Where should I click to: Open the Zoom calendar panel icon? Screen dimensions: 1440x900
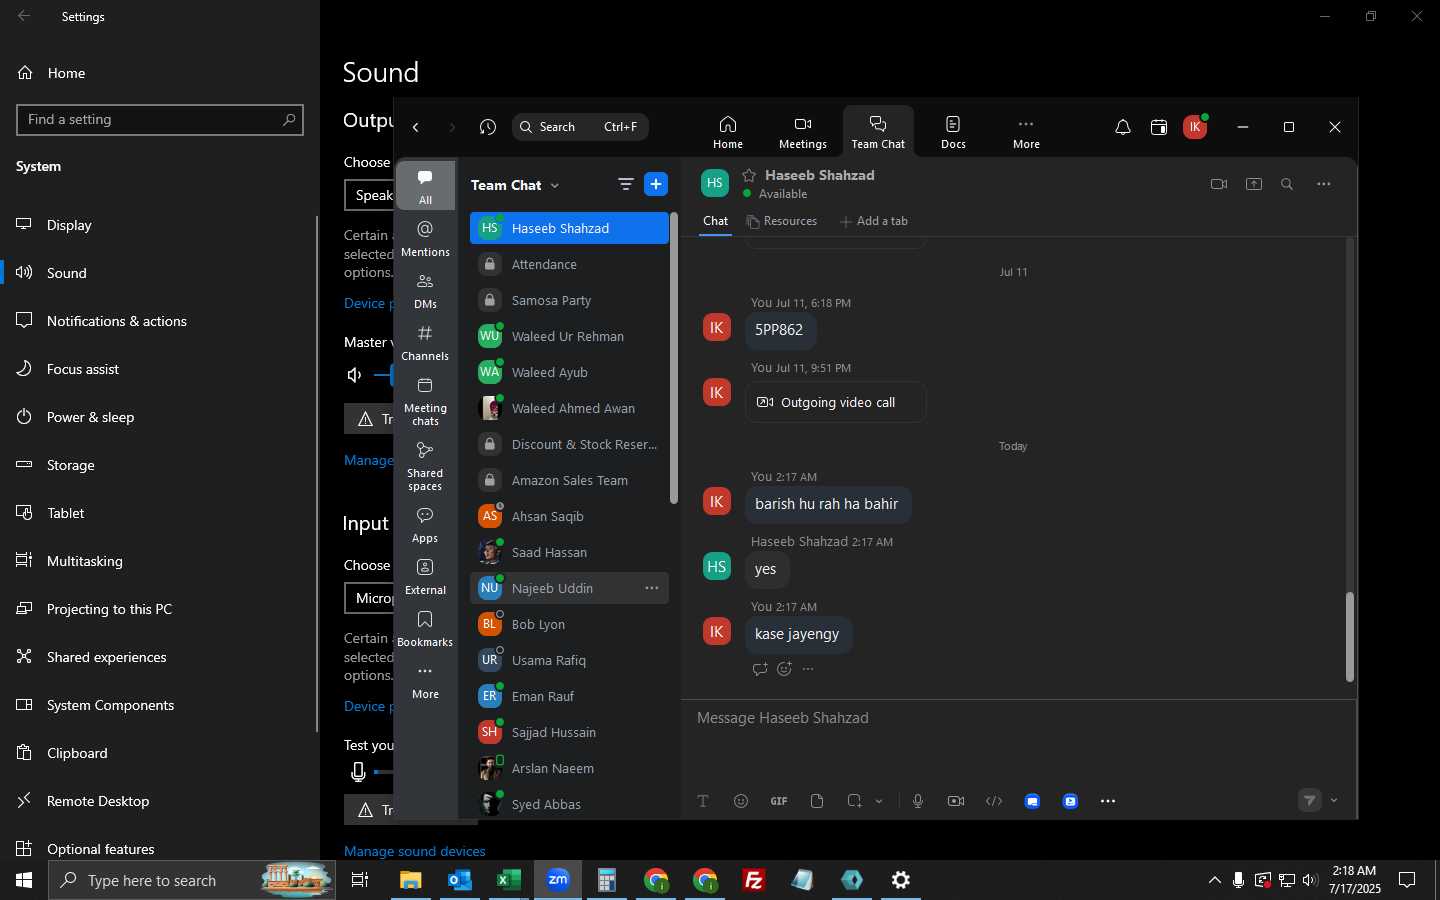[x=1159, y=127]
